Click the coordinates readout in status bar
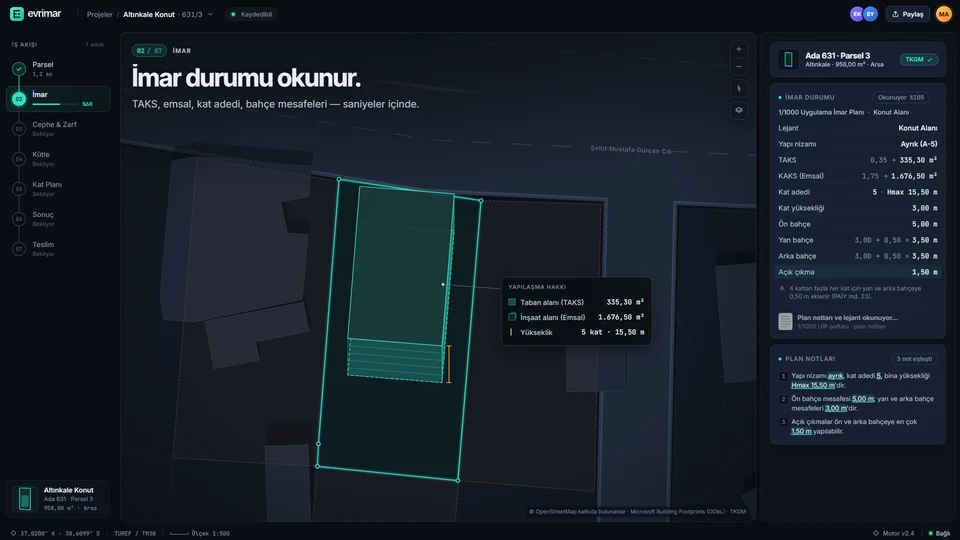The image size is (960, 540). click(55, 533)
